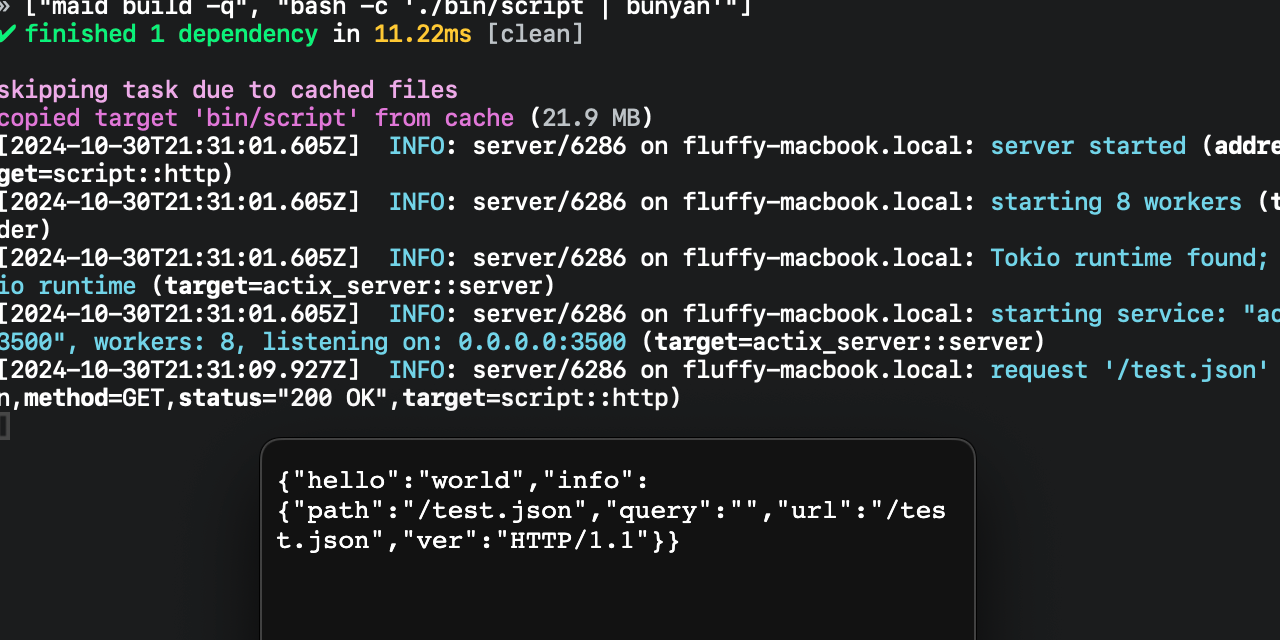Select the "21.9 MB" cache size text
The image size is (1280, 640).
point(591,118)
